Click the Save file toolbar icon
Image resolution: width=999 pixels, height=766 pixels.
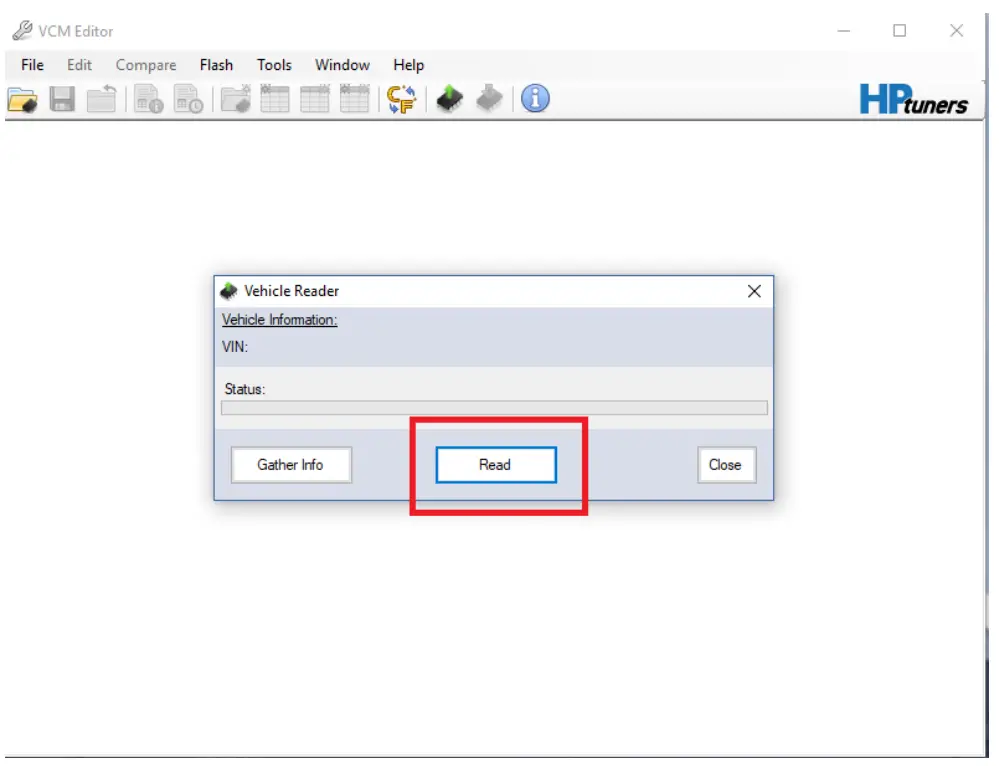coord(61,98)
